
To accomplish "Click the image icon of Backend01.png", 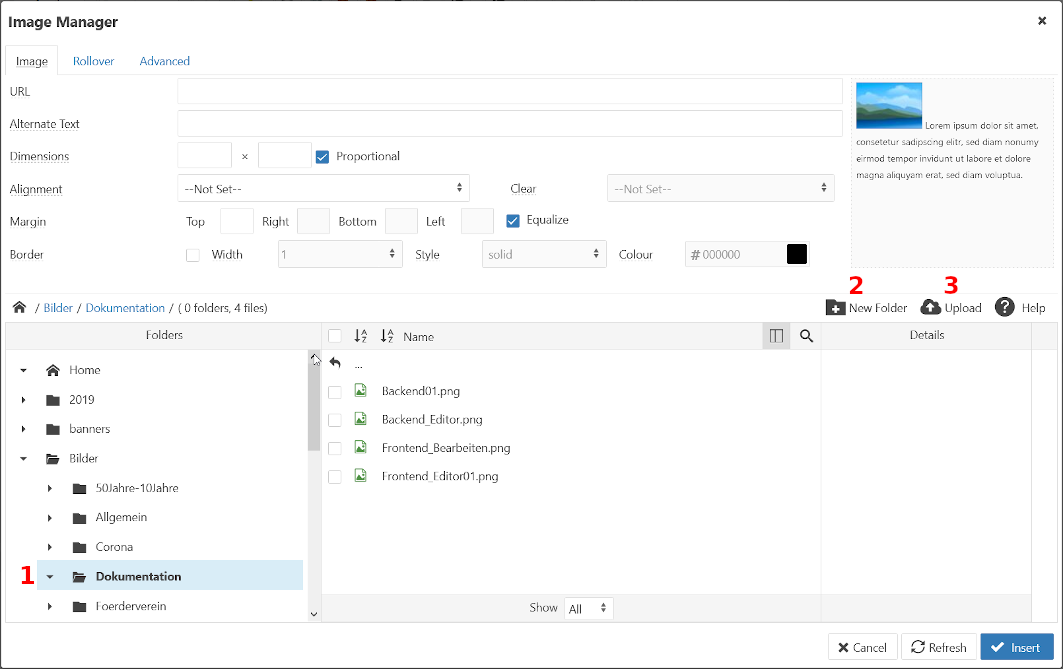I will pos(361,390).
